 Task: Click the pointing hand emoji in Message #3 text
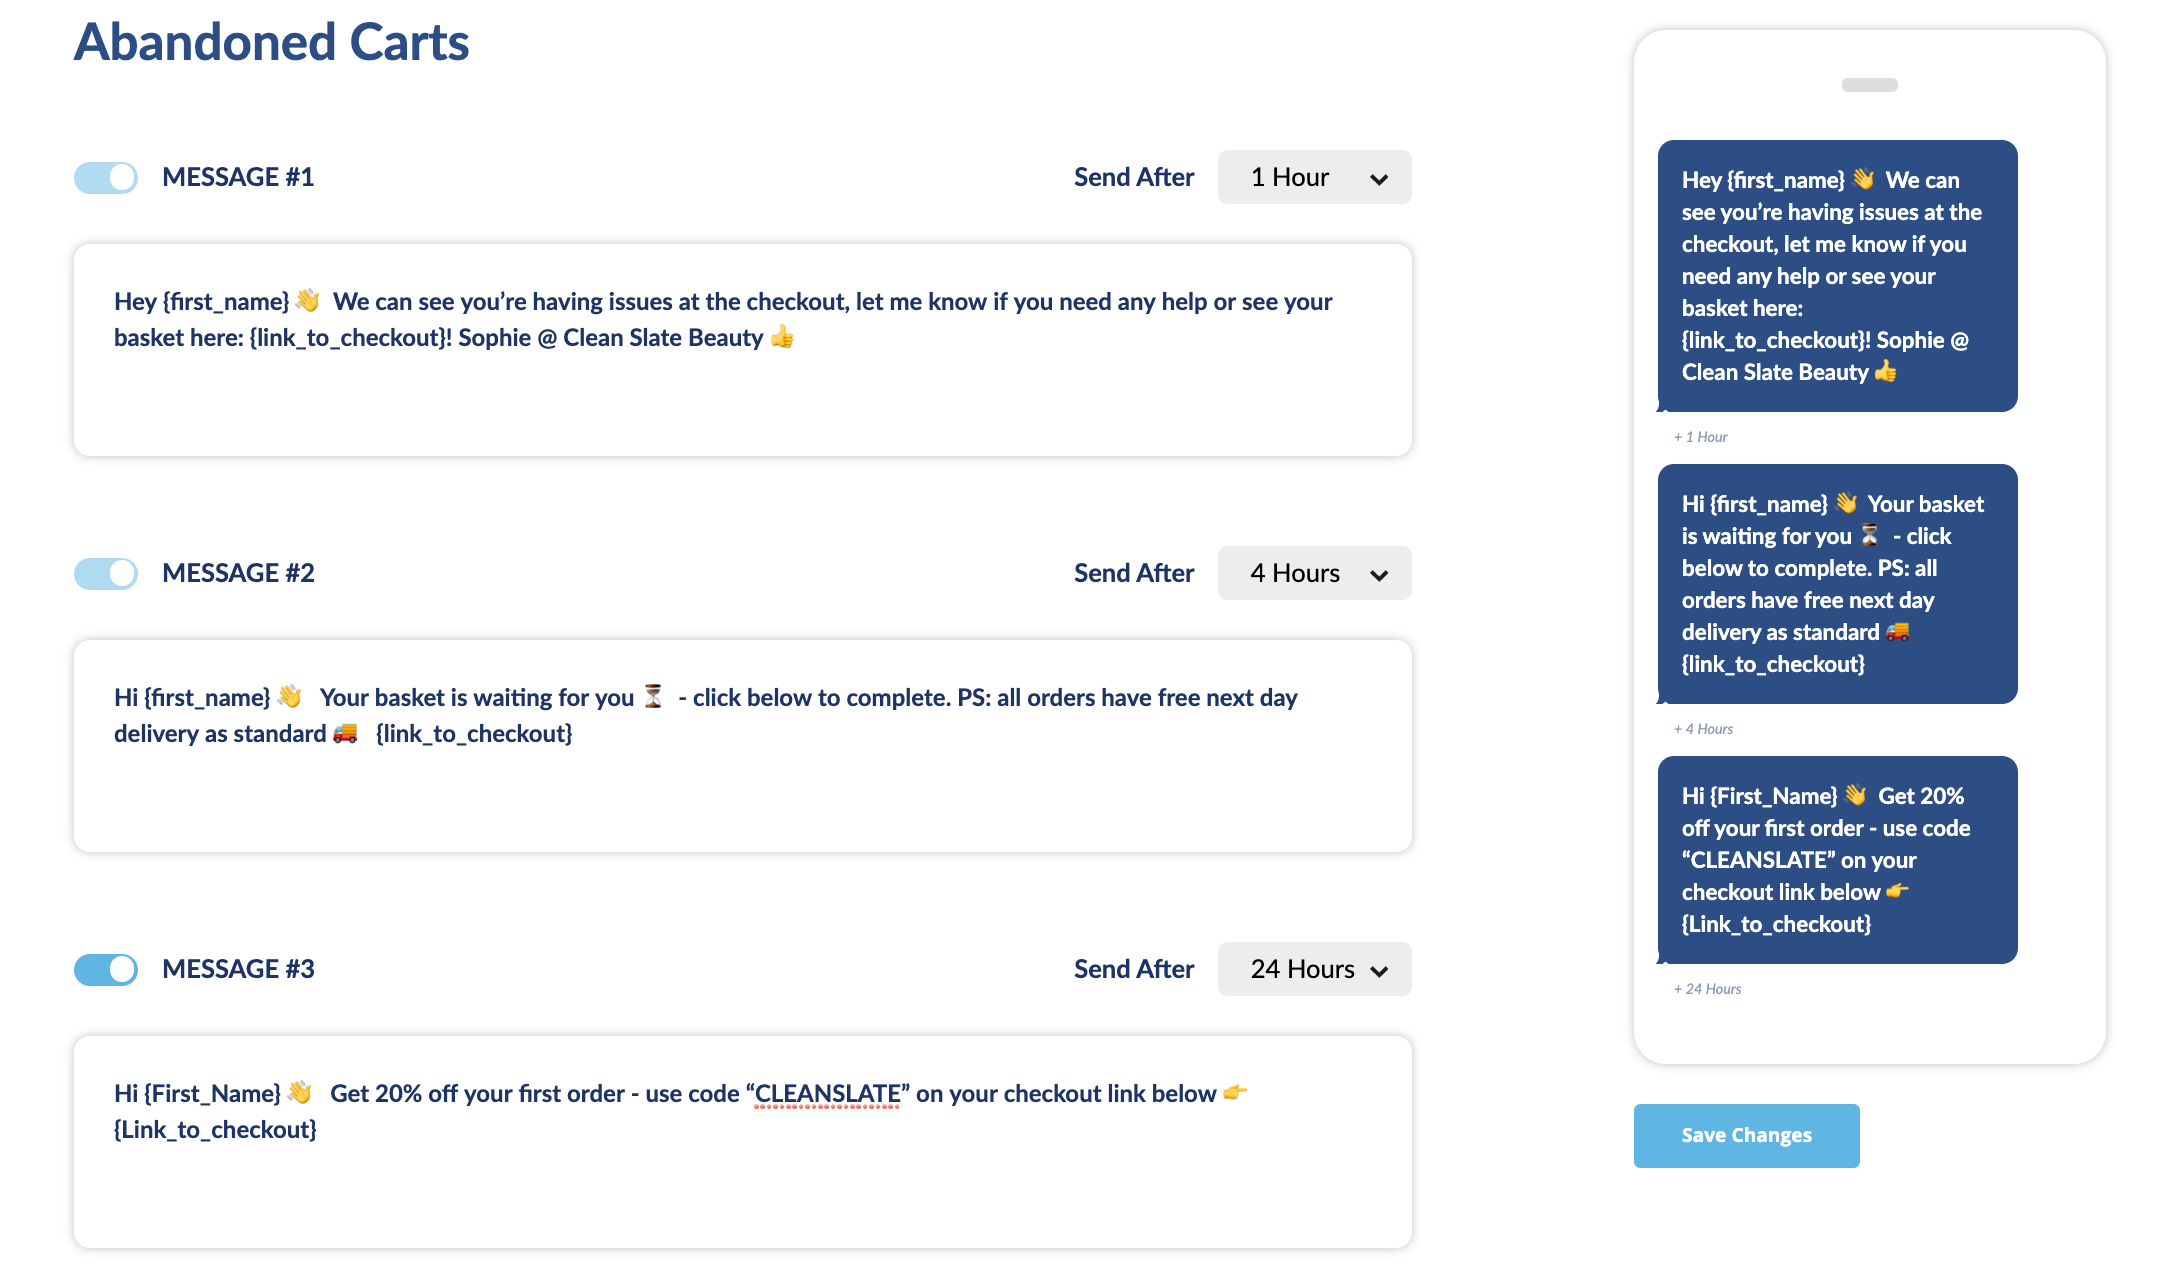pyautogui.click(x=1235, y=1092)
